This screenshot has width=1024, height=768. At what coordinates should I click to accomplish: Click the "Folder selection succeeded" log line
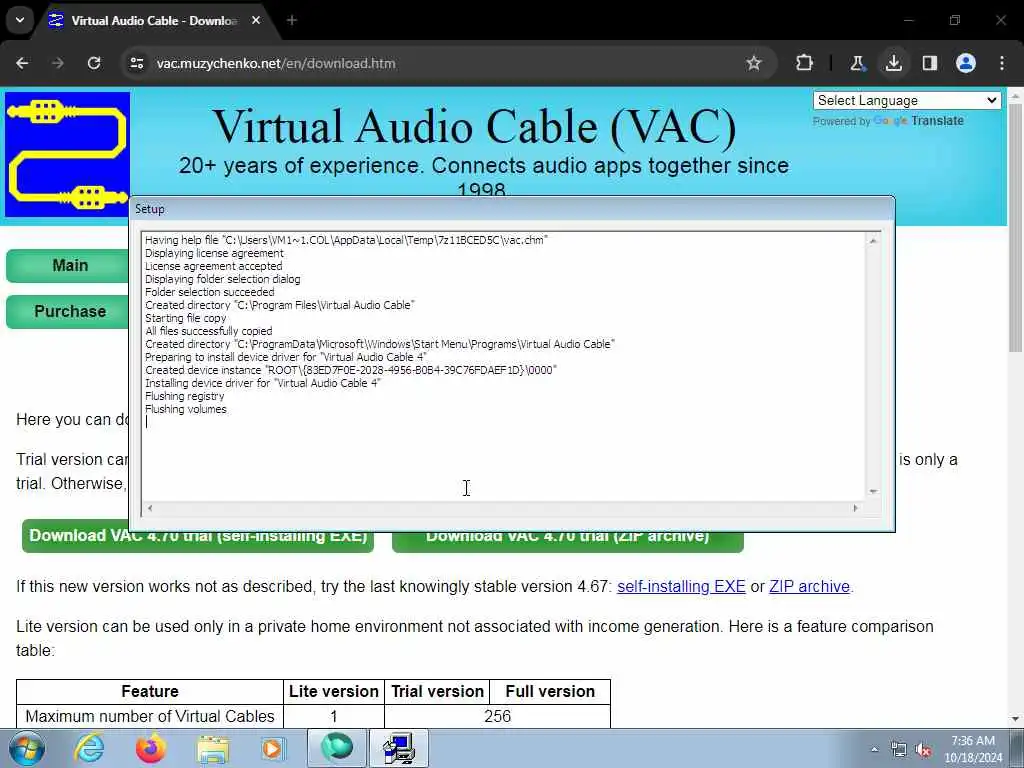click(x=210, y=293)
